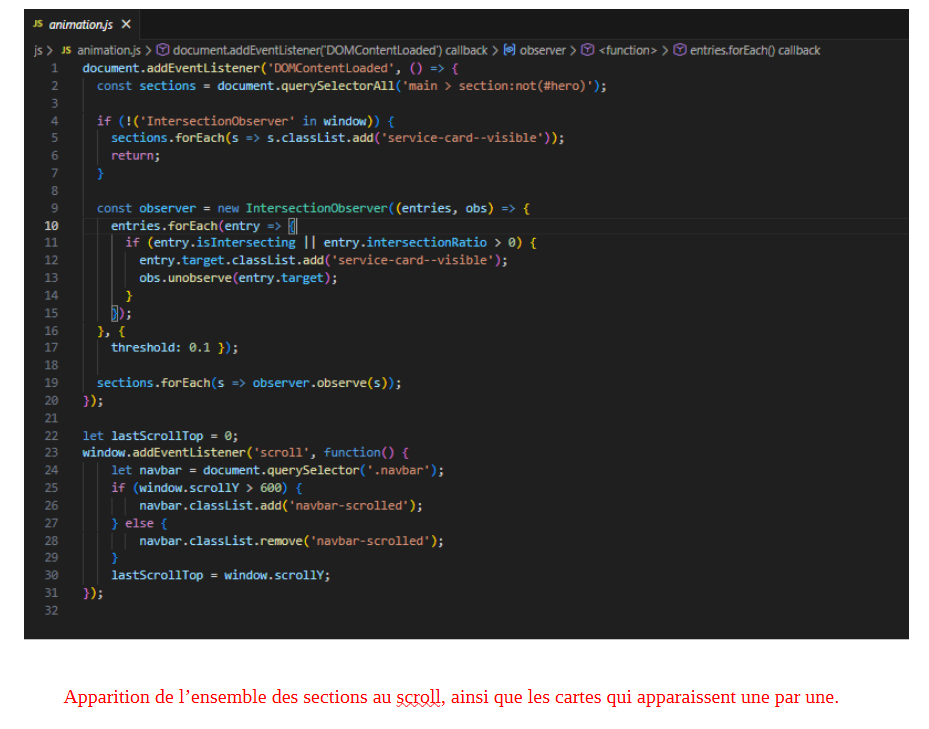Image resolution: width=929 pixels, height=729 pixels.
Task: Click observer.observe(s) on line 19
Action: (x=320, y=383)
